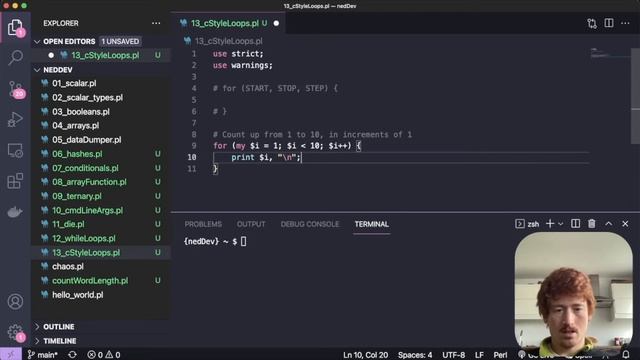
Task: Click the remote window indicator in status bar
Action: tap(11, 355)
